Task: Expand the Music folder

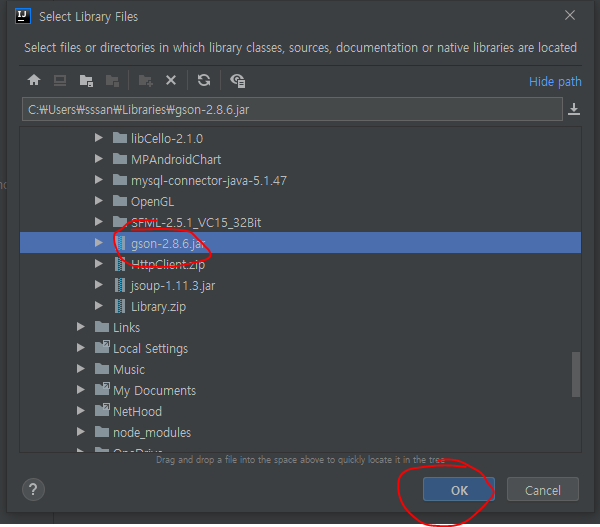Action: point(81,369)
